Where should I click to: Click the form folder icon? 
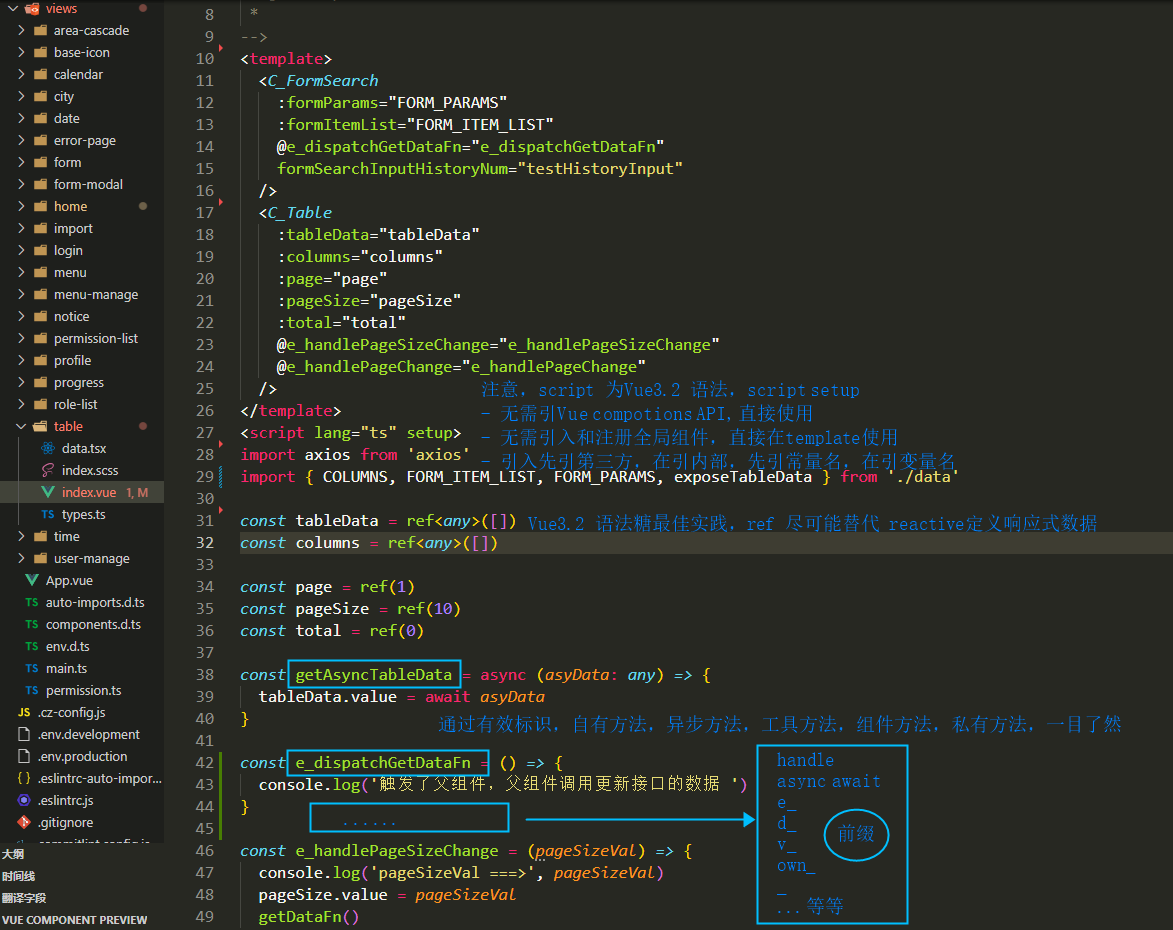pos(40,162)
